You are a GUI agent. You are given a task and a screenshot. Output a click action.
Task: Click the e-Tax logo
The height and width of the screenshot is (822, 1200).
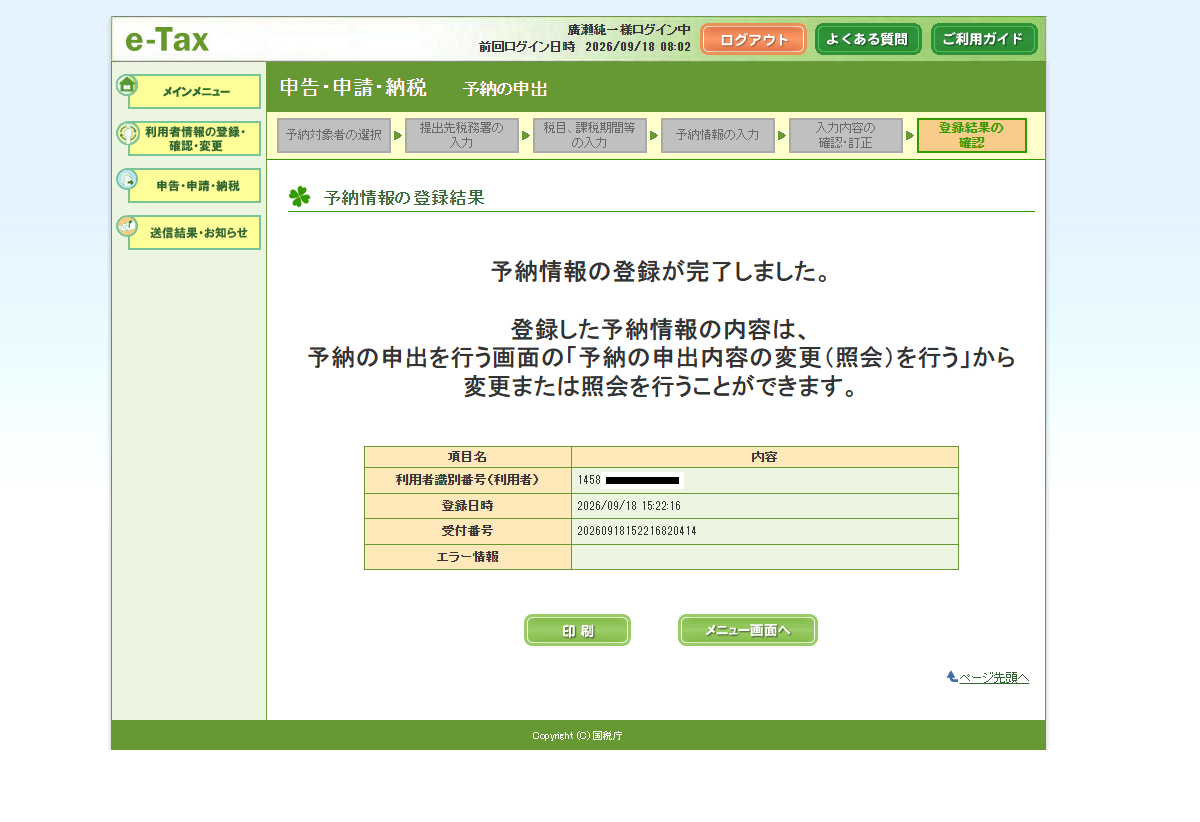point(167,40)
